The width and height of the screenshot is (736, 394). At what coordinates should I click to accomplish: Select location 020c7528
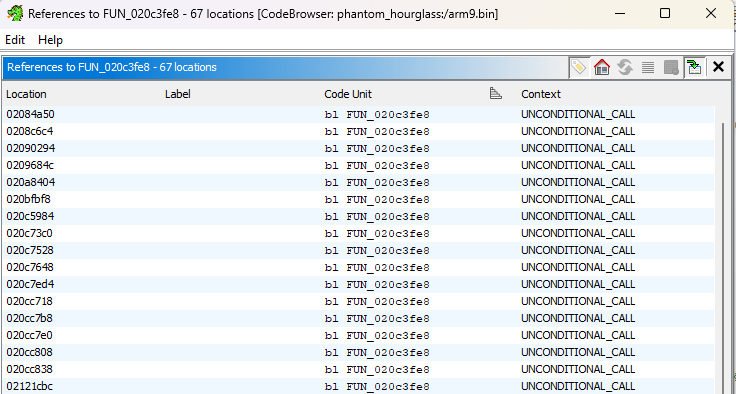30,250
